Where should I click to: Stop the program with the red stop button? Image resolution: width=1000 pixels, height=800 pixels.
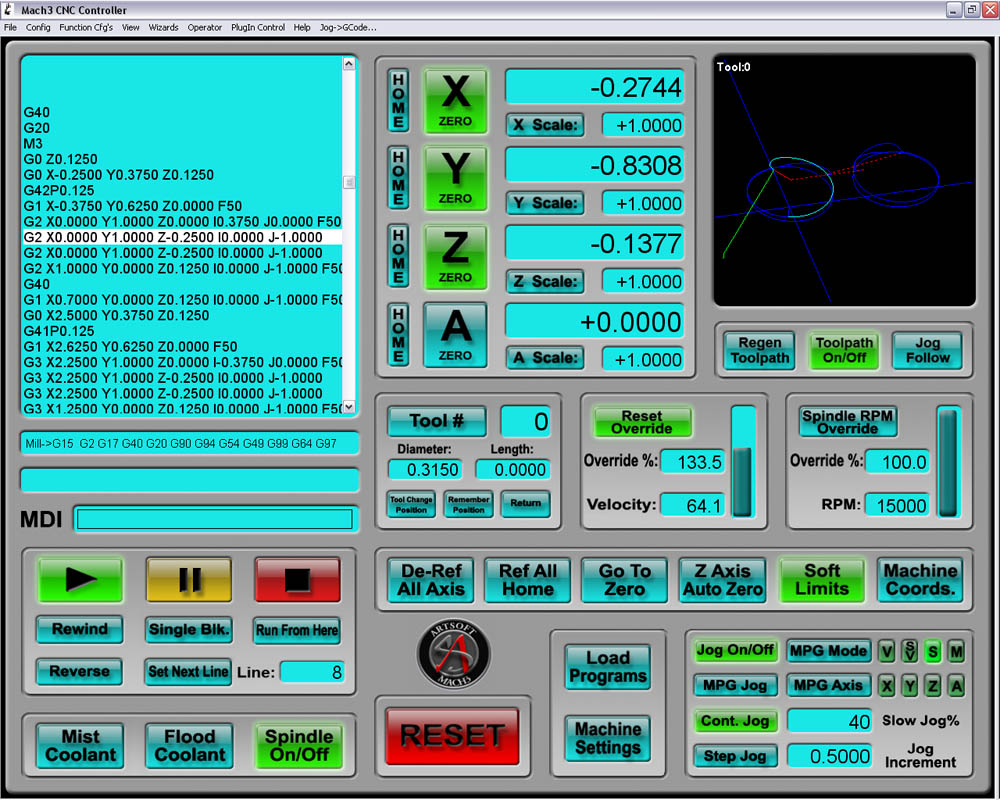[298, 580]
